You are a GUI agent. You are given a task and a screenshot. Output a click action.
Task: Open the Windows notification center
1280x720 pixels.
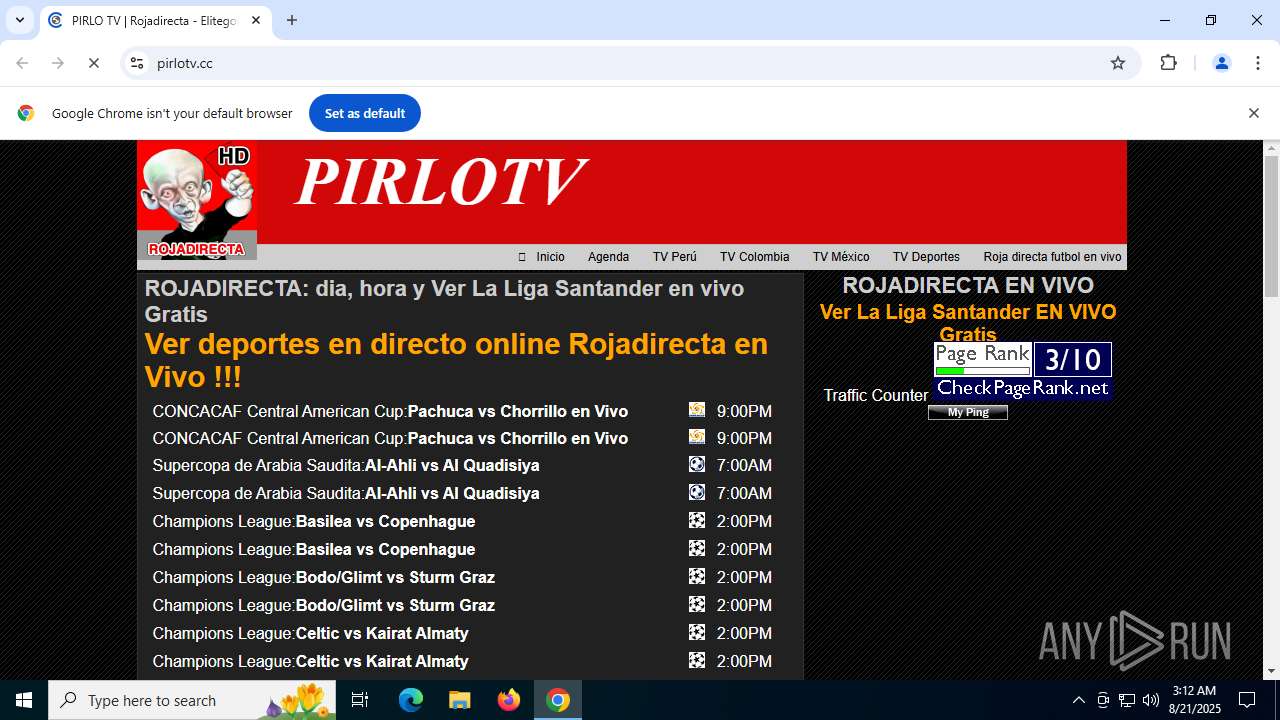(1247, 700)
